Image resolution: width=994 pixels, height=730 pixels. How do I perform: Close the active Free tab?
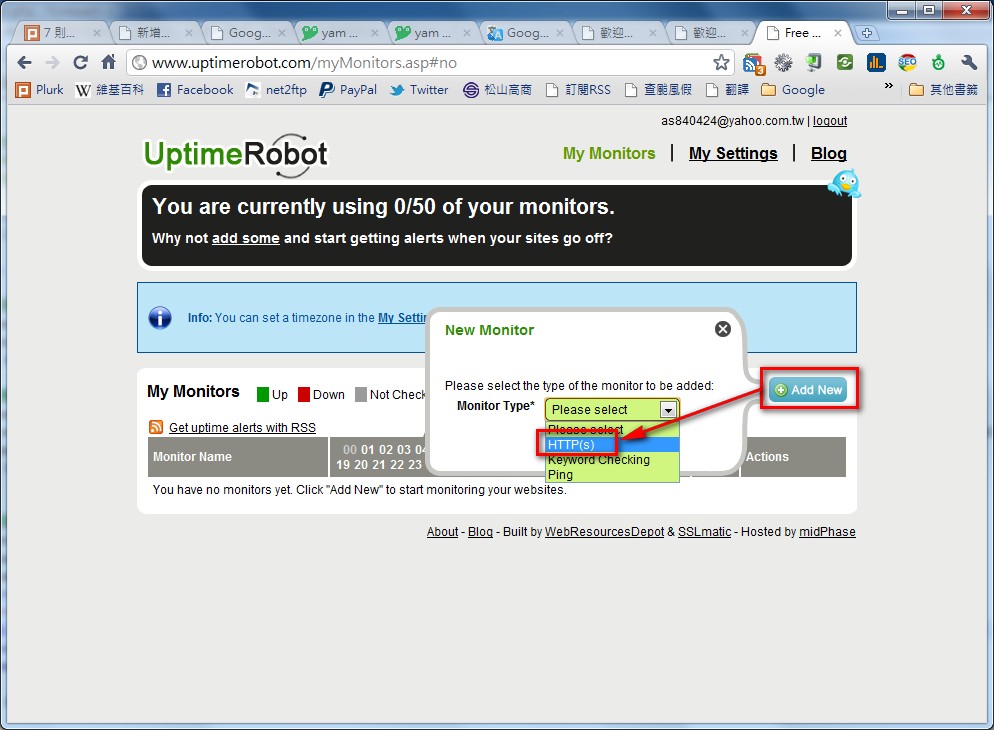(837, 33)
